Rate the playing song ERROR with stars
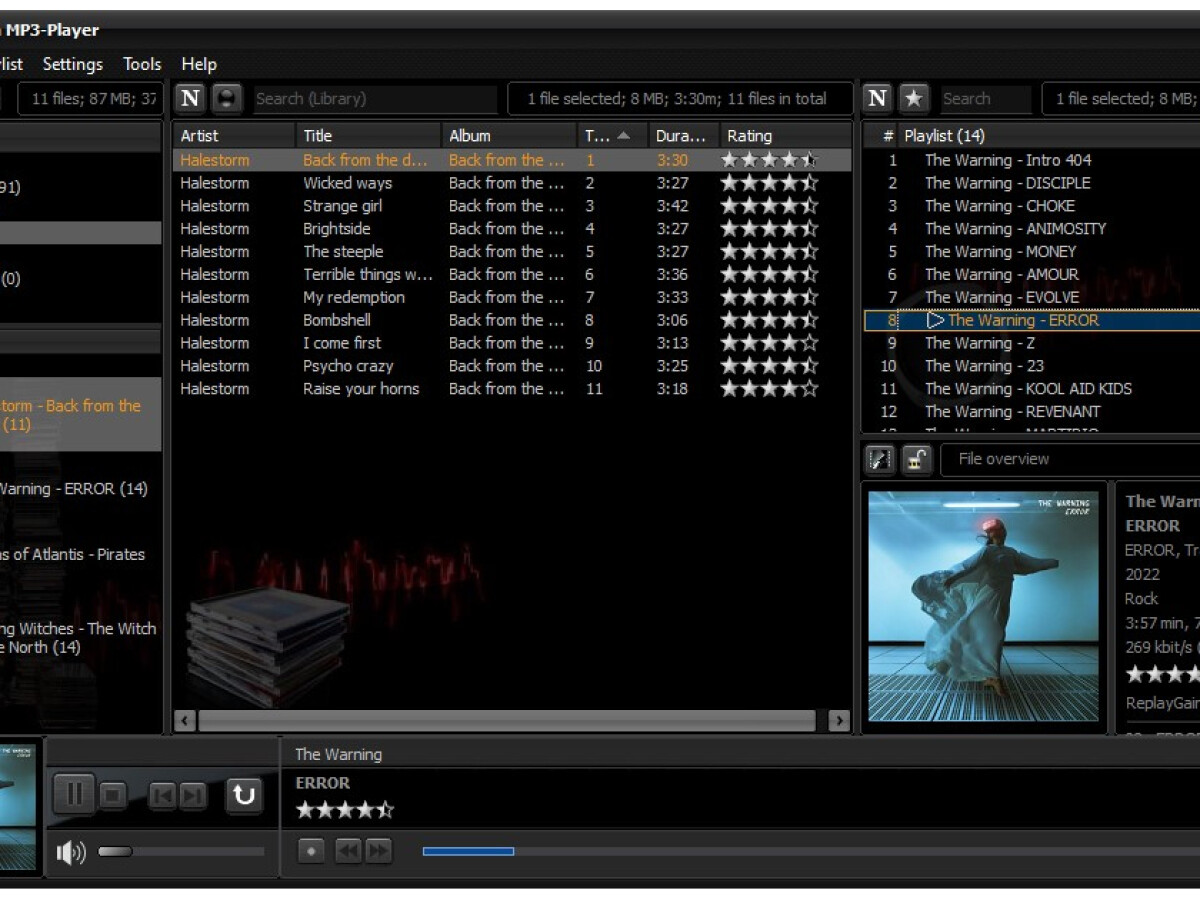Image resolution: width=1200 pixels, height=900 pixels. pos(345,810)
